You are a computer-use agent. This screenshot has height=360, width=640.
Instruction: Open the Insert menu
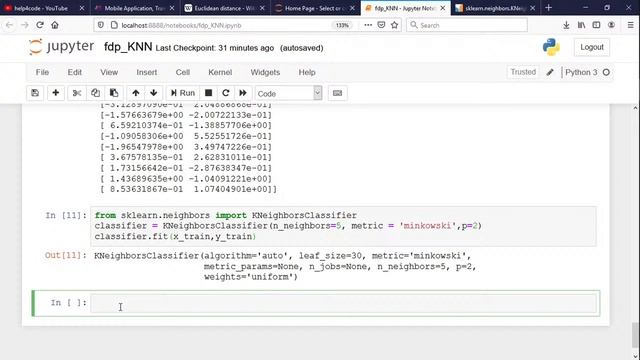coord(147,72)
